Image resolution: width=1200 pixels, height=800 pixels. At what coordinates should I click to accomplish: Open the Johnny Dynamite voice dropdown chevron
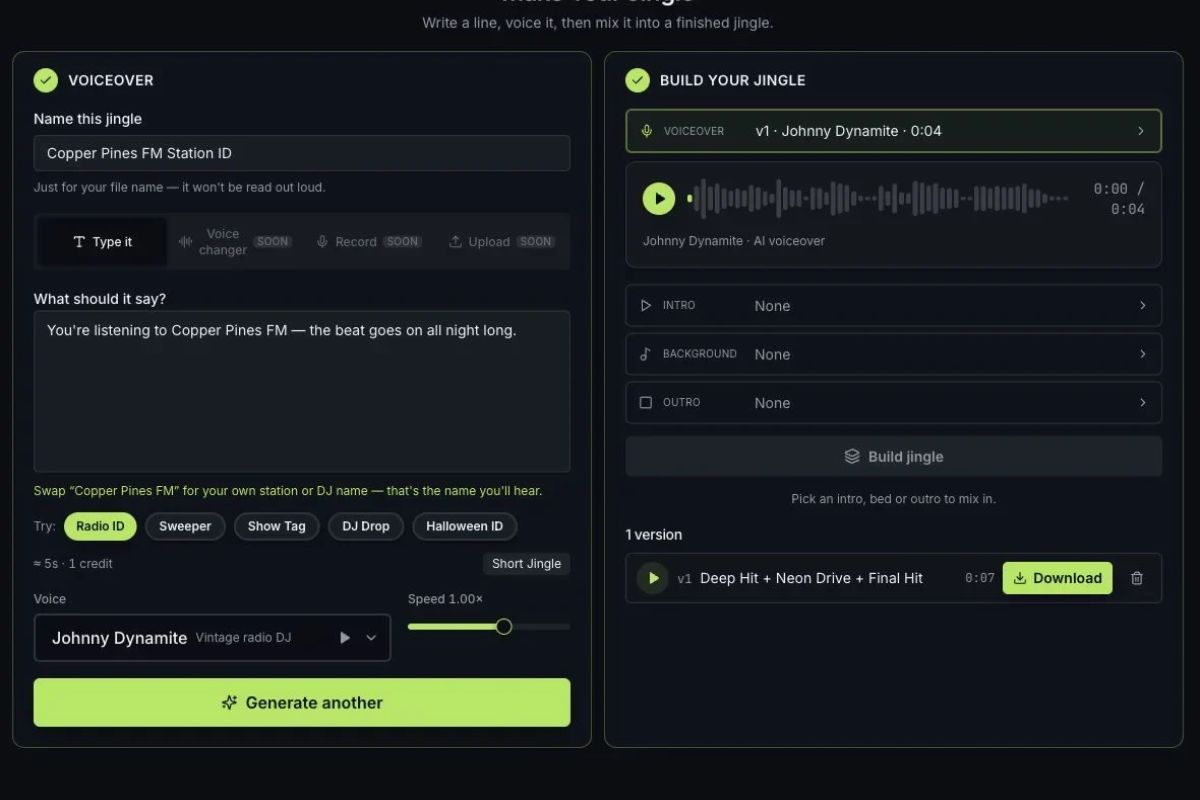click(371, 638)
